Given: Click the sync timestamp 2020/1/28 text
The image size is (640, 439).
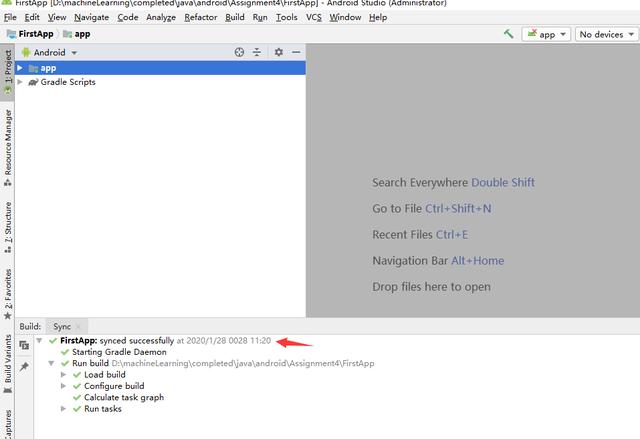Looking at the screenshot, I should click(224, 341).
